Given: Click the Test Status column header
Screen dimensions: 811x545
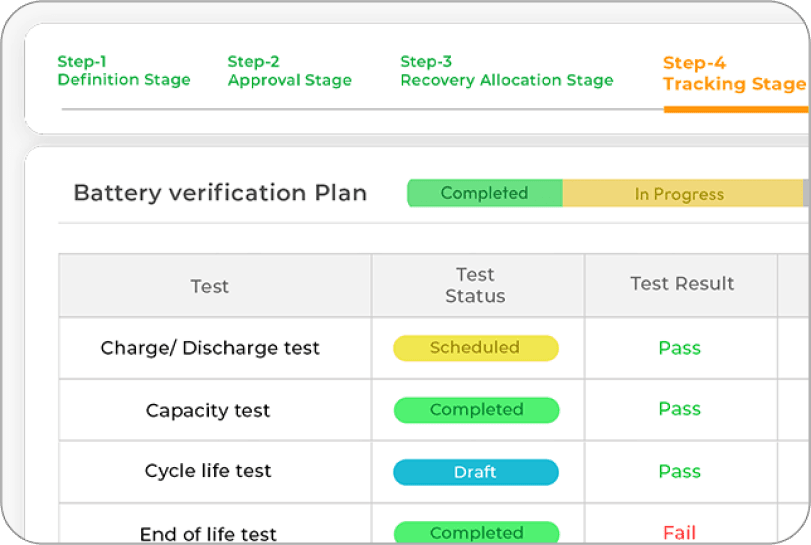Looking at the screenshot, I should (x=475, y=285).
